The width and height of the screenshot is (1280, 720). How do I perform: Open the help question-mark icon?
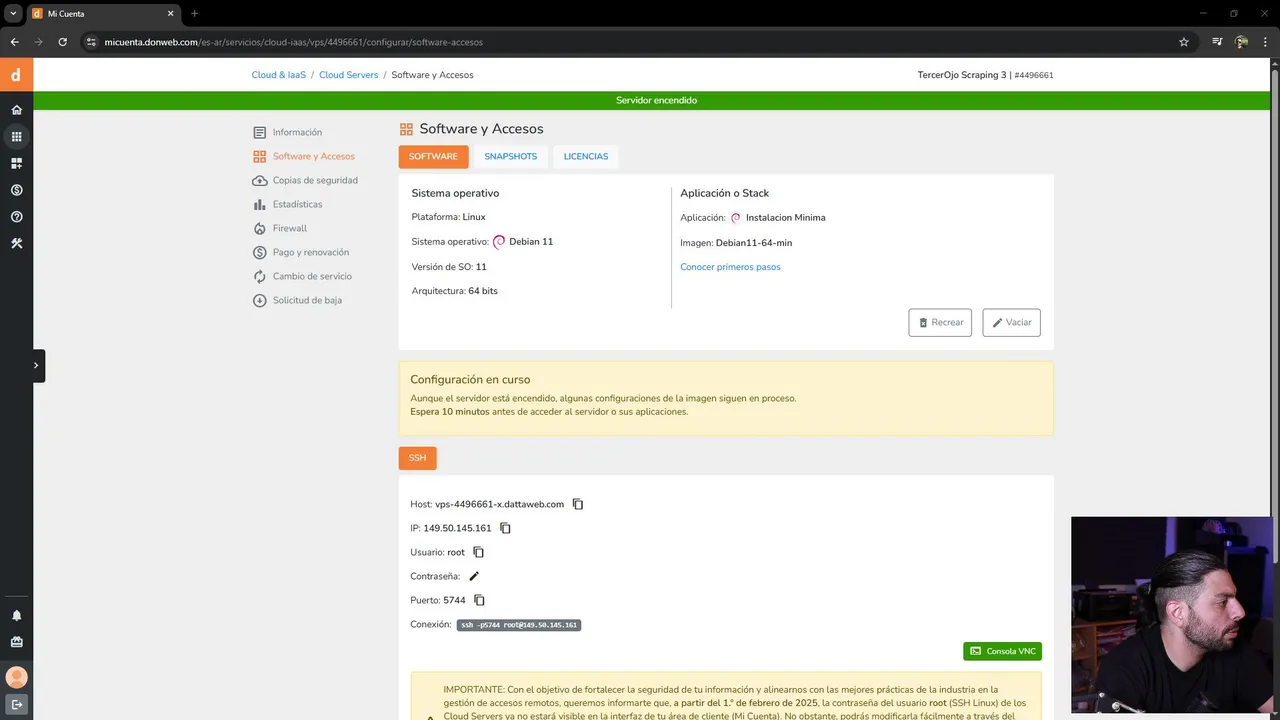16,217
